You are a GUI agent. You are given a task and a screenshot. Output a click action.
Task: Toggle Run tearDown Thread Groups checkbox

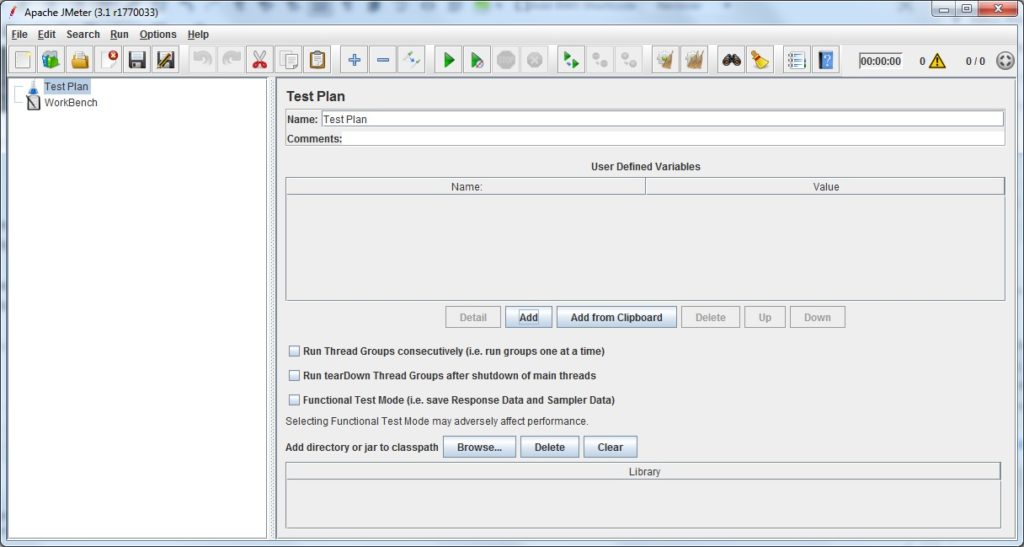click(x=295, y=376)
